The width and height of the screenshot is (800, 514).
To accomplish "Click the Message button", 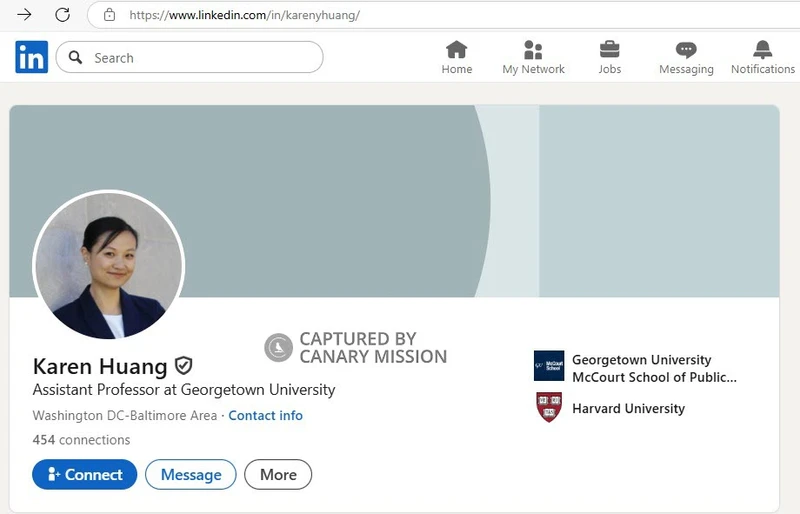I will coord(191,474).
